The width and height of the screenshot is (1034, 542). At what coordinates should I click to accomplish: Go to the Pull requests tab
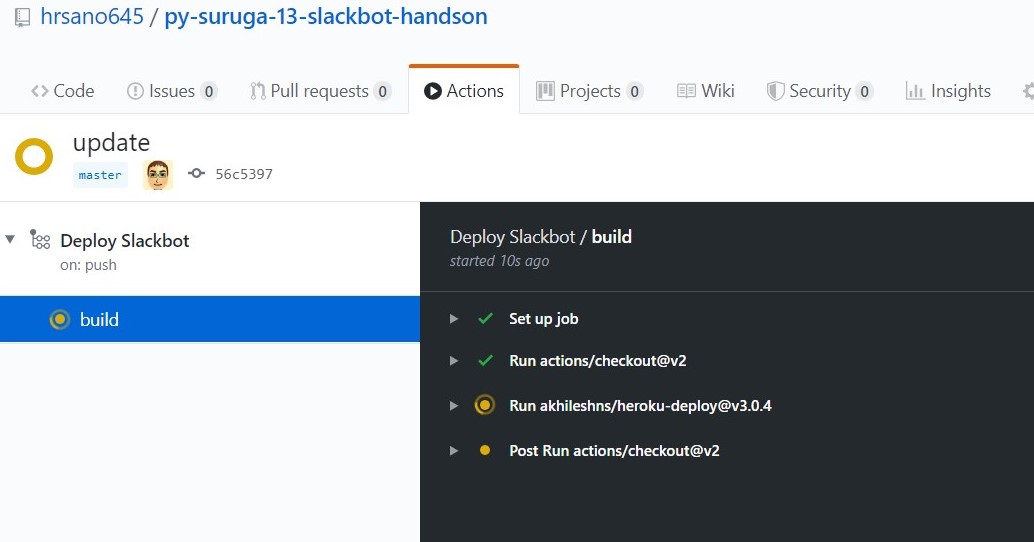point(320,91)
